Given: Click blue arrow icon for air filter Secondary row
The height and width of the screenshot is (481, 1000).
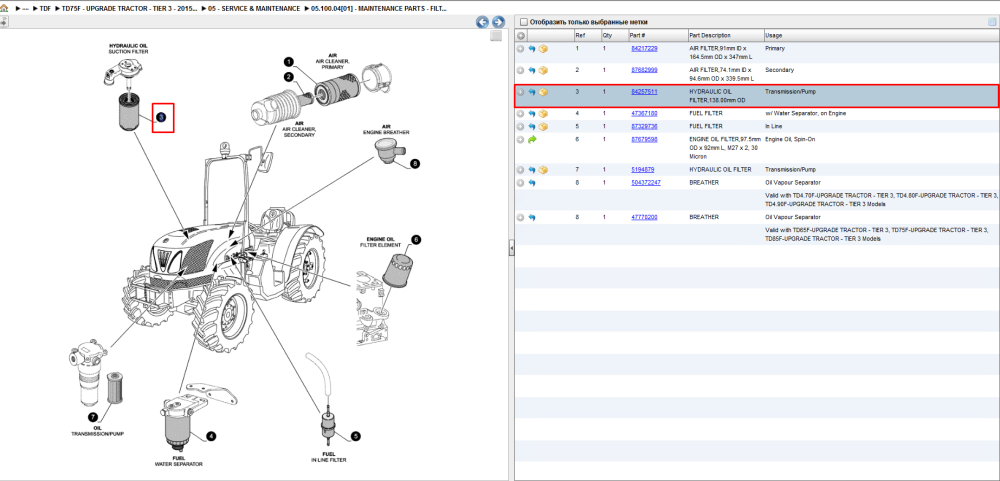Looking at the screenshot, I should coord(532,71).
